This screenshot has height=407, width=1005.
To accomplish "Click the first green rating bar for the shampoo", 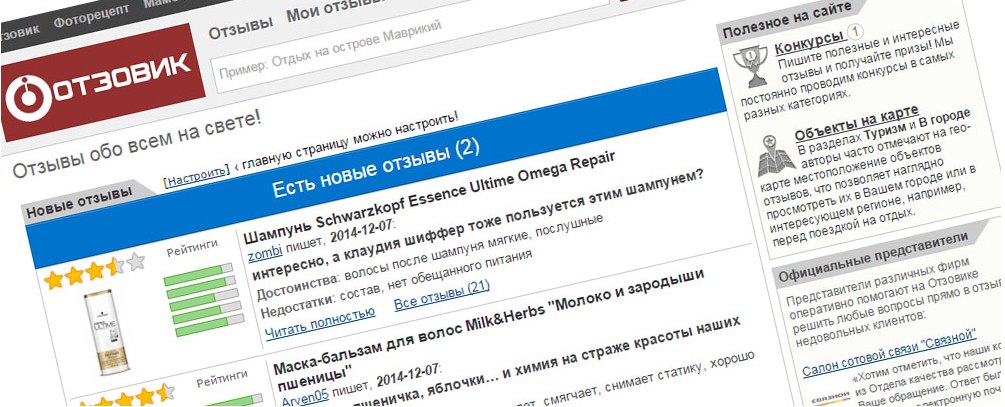I will pyautogui.click(x=198, y=274).
